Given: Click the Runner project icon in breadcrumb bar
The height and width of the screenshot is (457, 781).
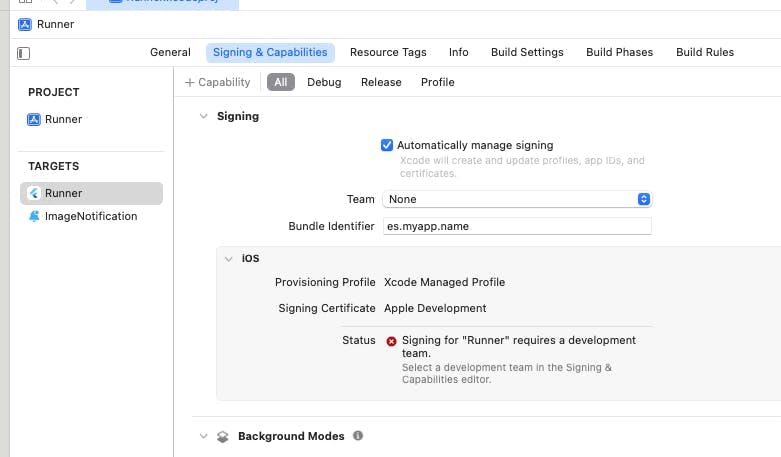Looking at the screenshot, I should (25, 24).
